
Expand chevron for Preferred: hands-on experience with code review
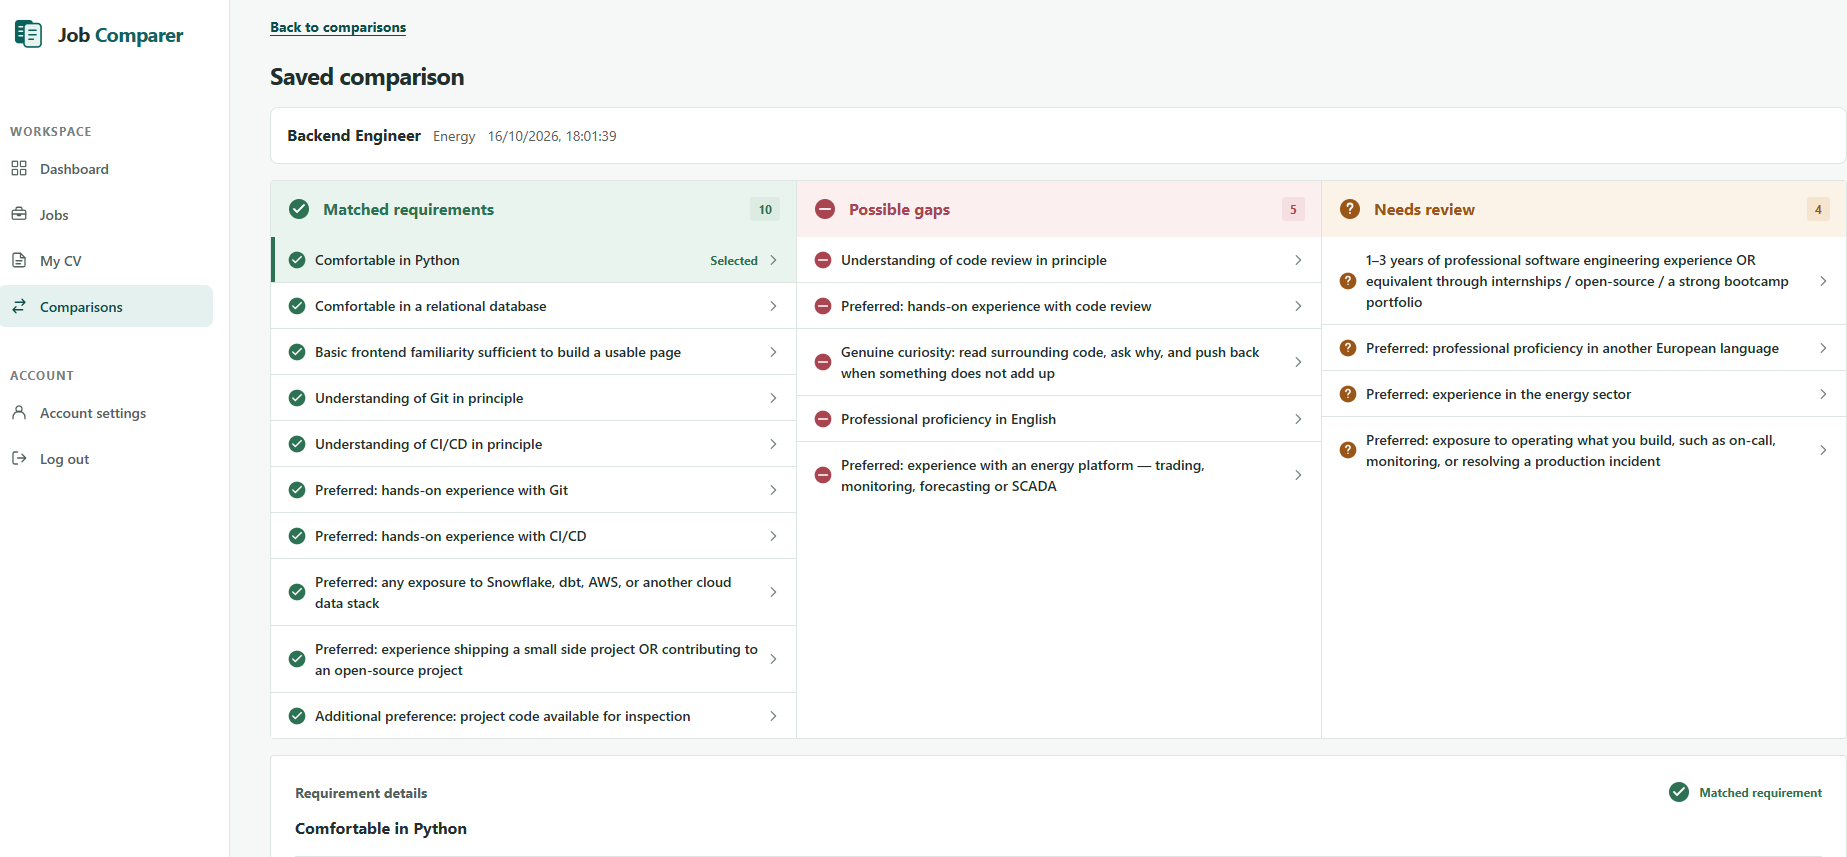click(x=1298, y=306)
